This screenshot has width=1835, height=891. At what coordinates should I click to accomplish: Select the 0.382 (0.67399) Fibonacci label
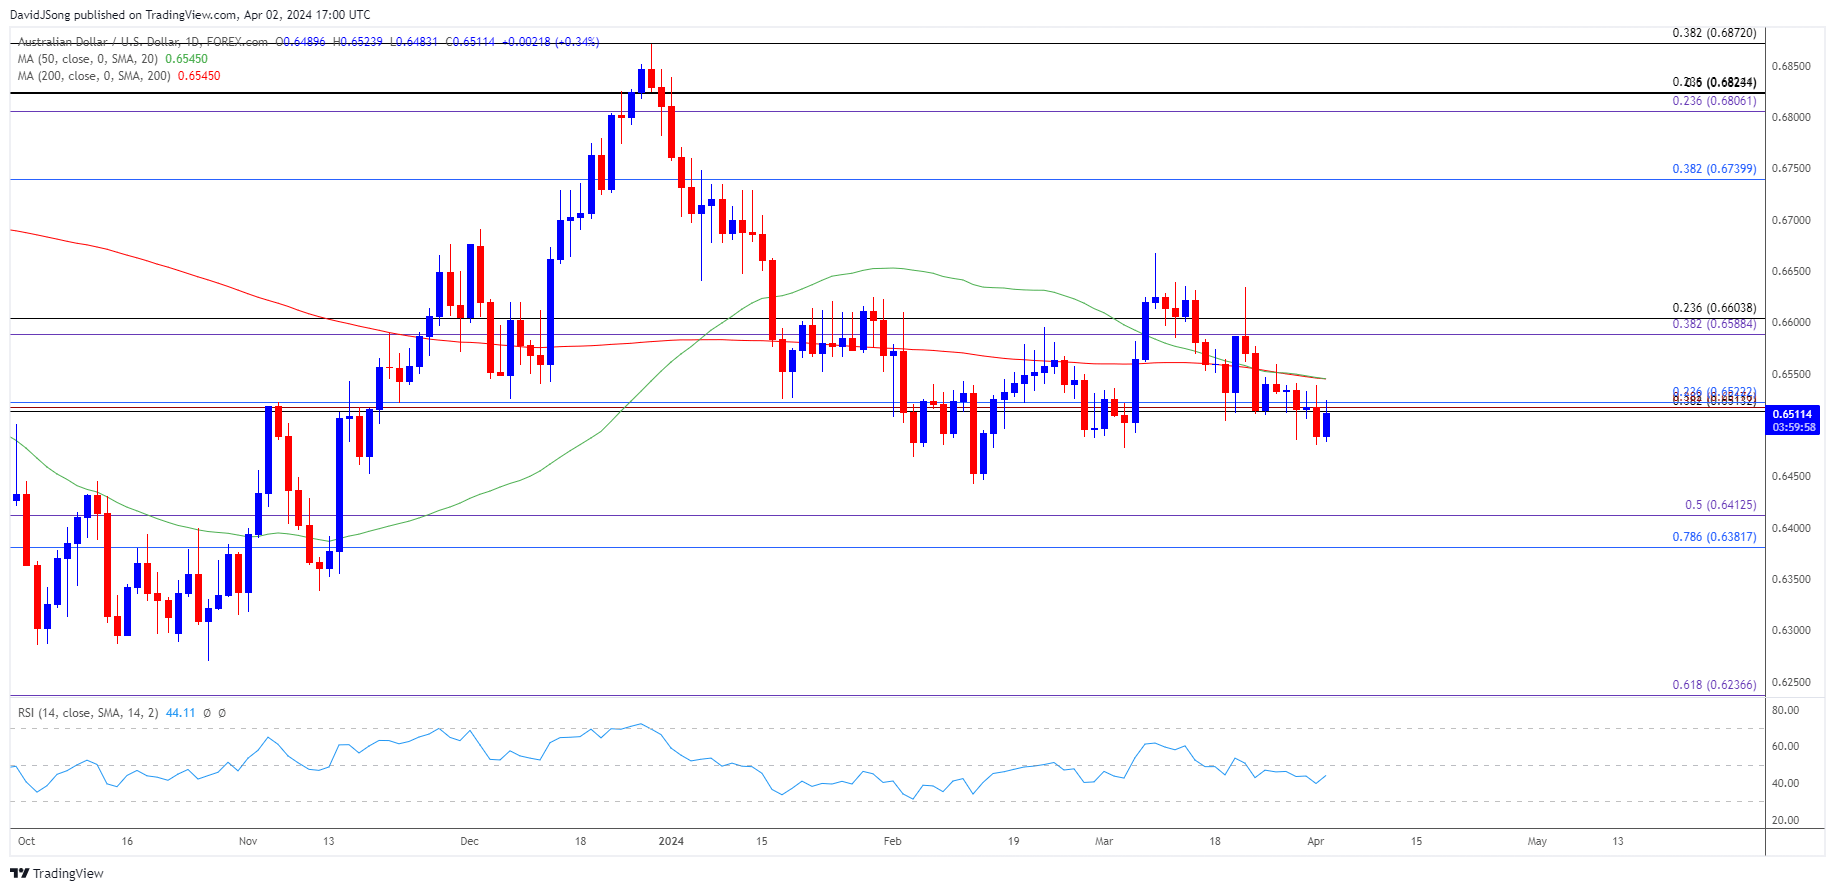click(1714, 169)
